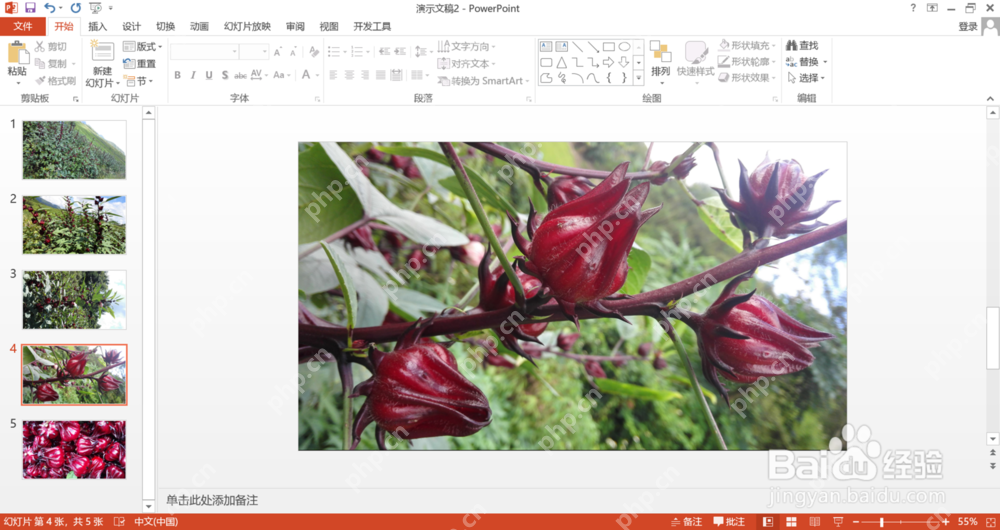Undo the last action
Viewport: 1000px width, 530px height.
coord(49,8)
